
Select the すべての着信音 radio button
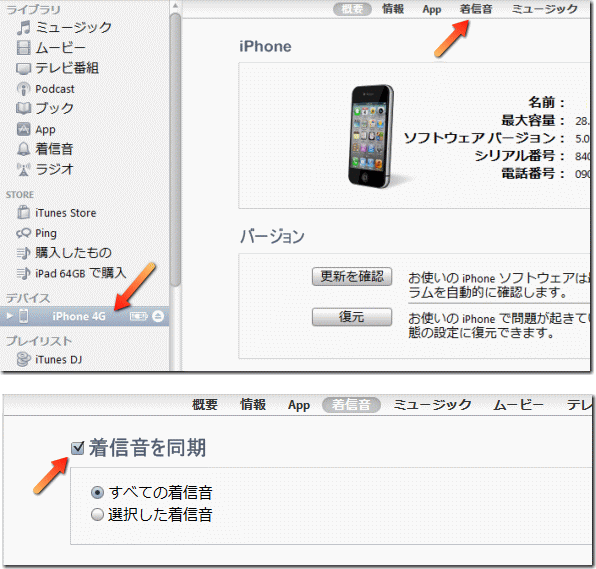(97, 493)
